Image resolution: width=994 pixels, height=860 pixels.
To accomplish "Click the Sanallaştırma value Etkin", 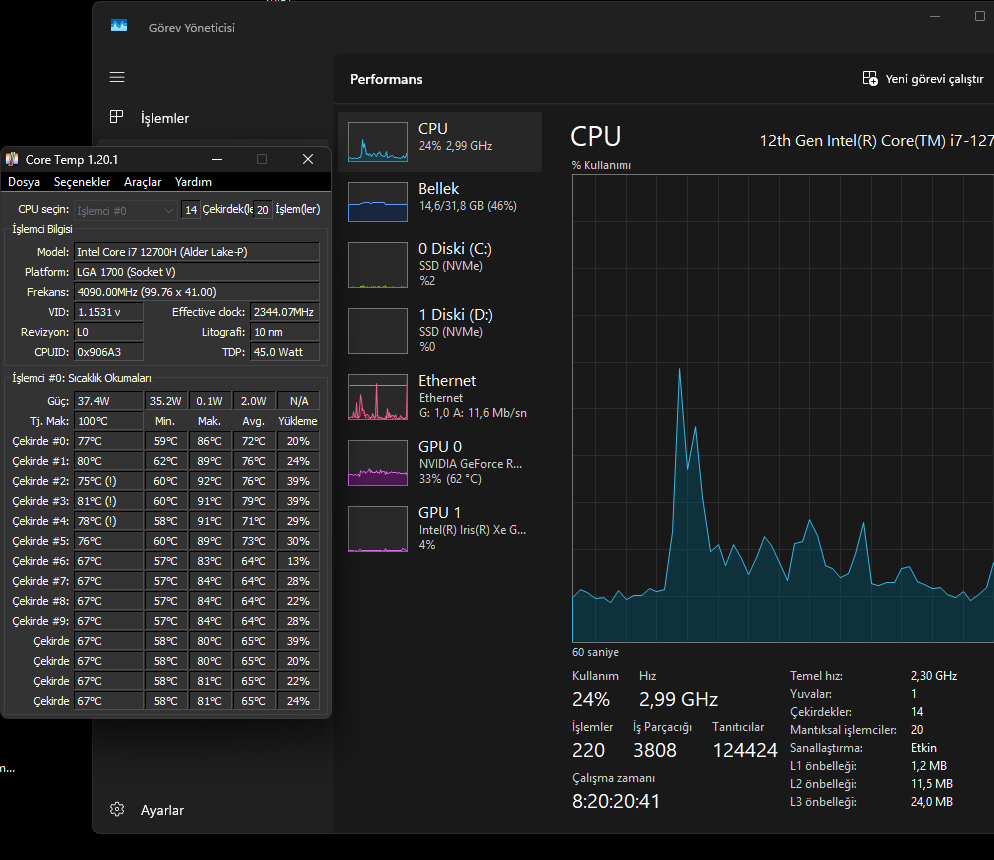I will 924,748.
